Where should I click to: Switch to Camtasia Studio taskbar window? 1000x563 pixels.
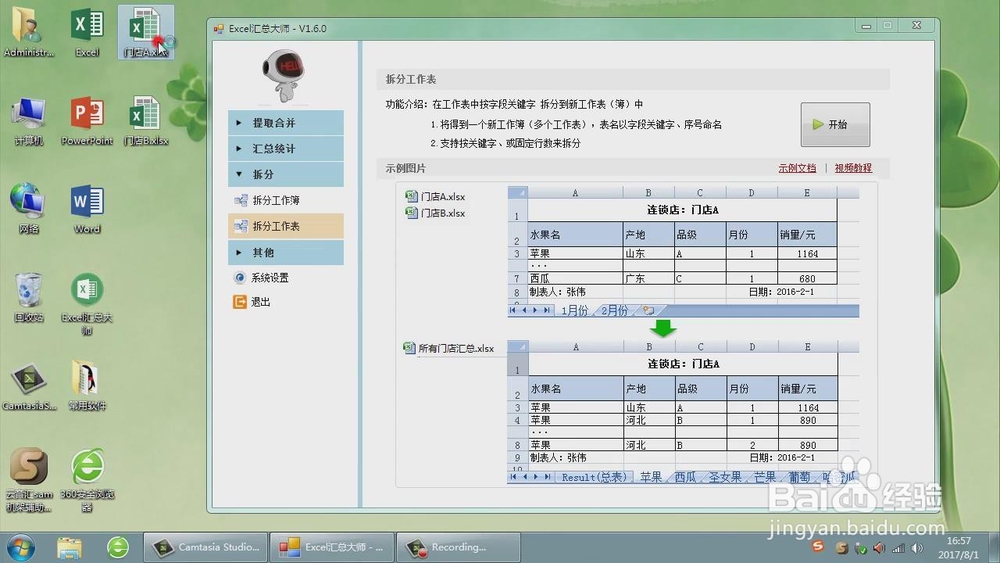coord(205,547)
